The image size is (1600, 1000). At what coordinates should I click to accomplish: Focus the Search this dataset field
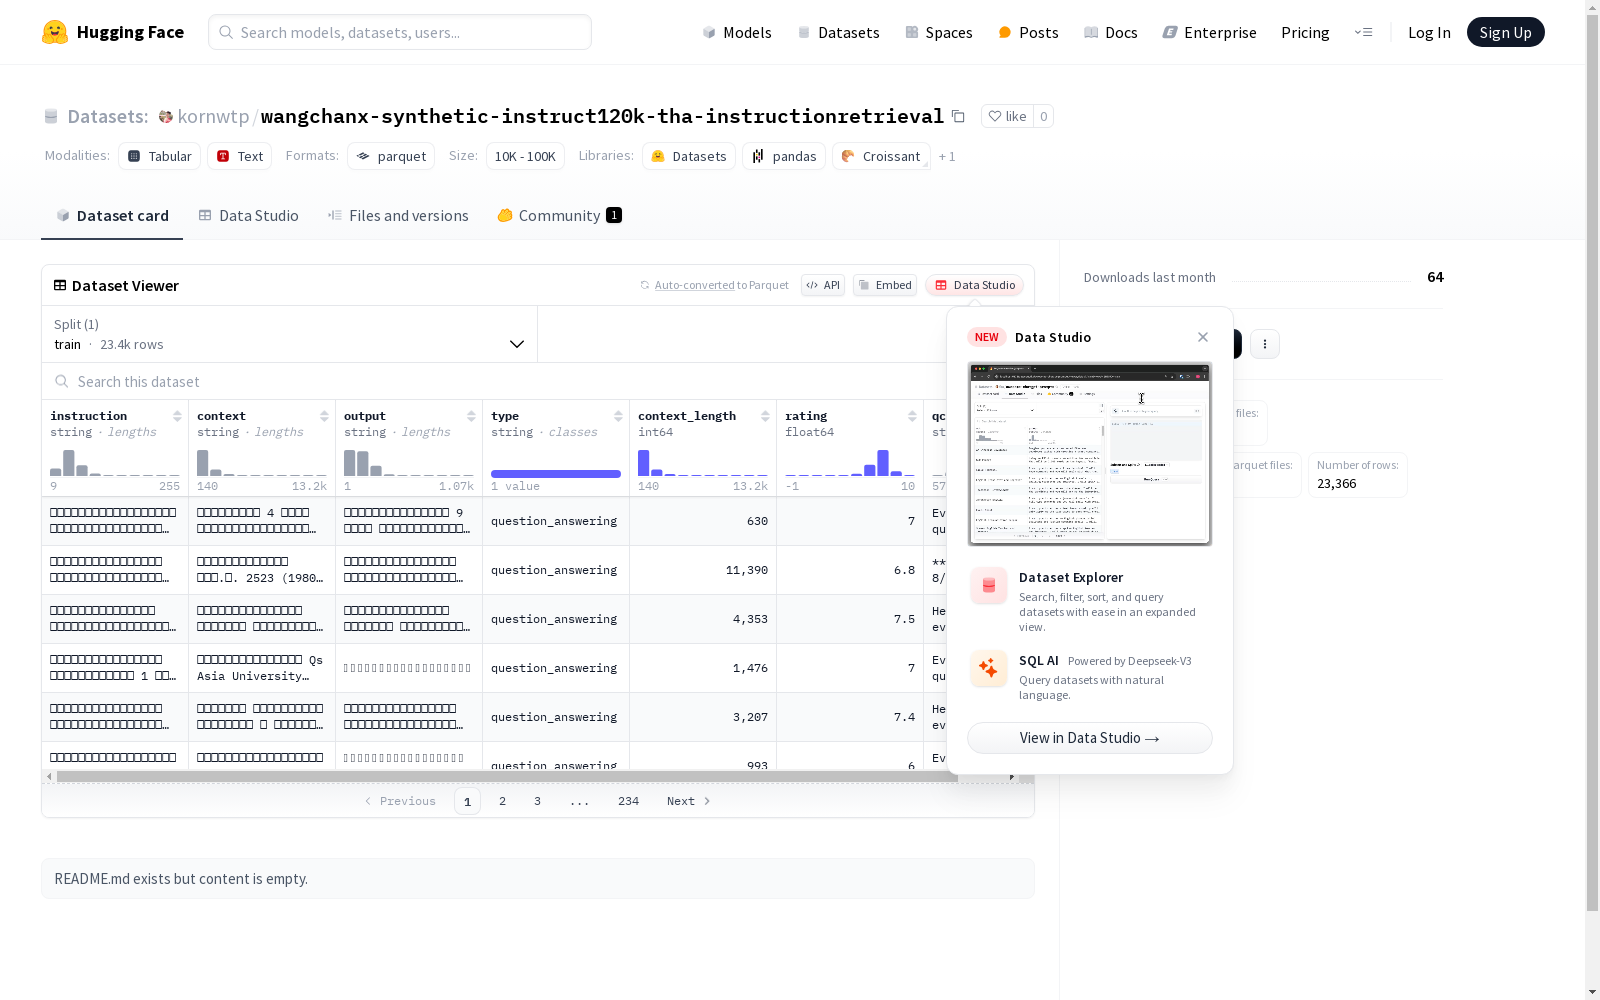pyautogui.click(x=495, y=382)
